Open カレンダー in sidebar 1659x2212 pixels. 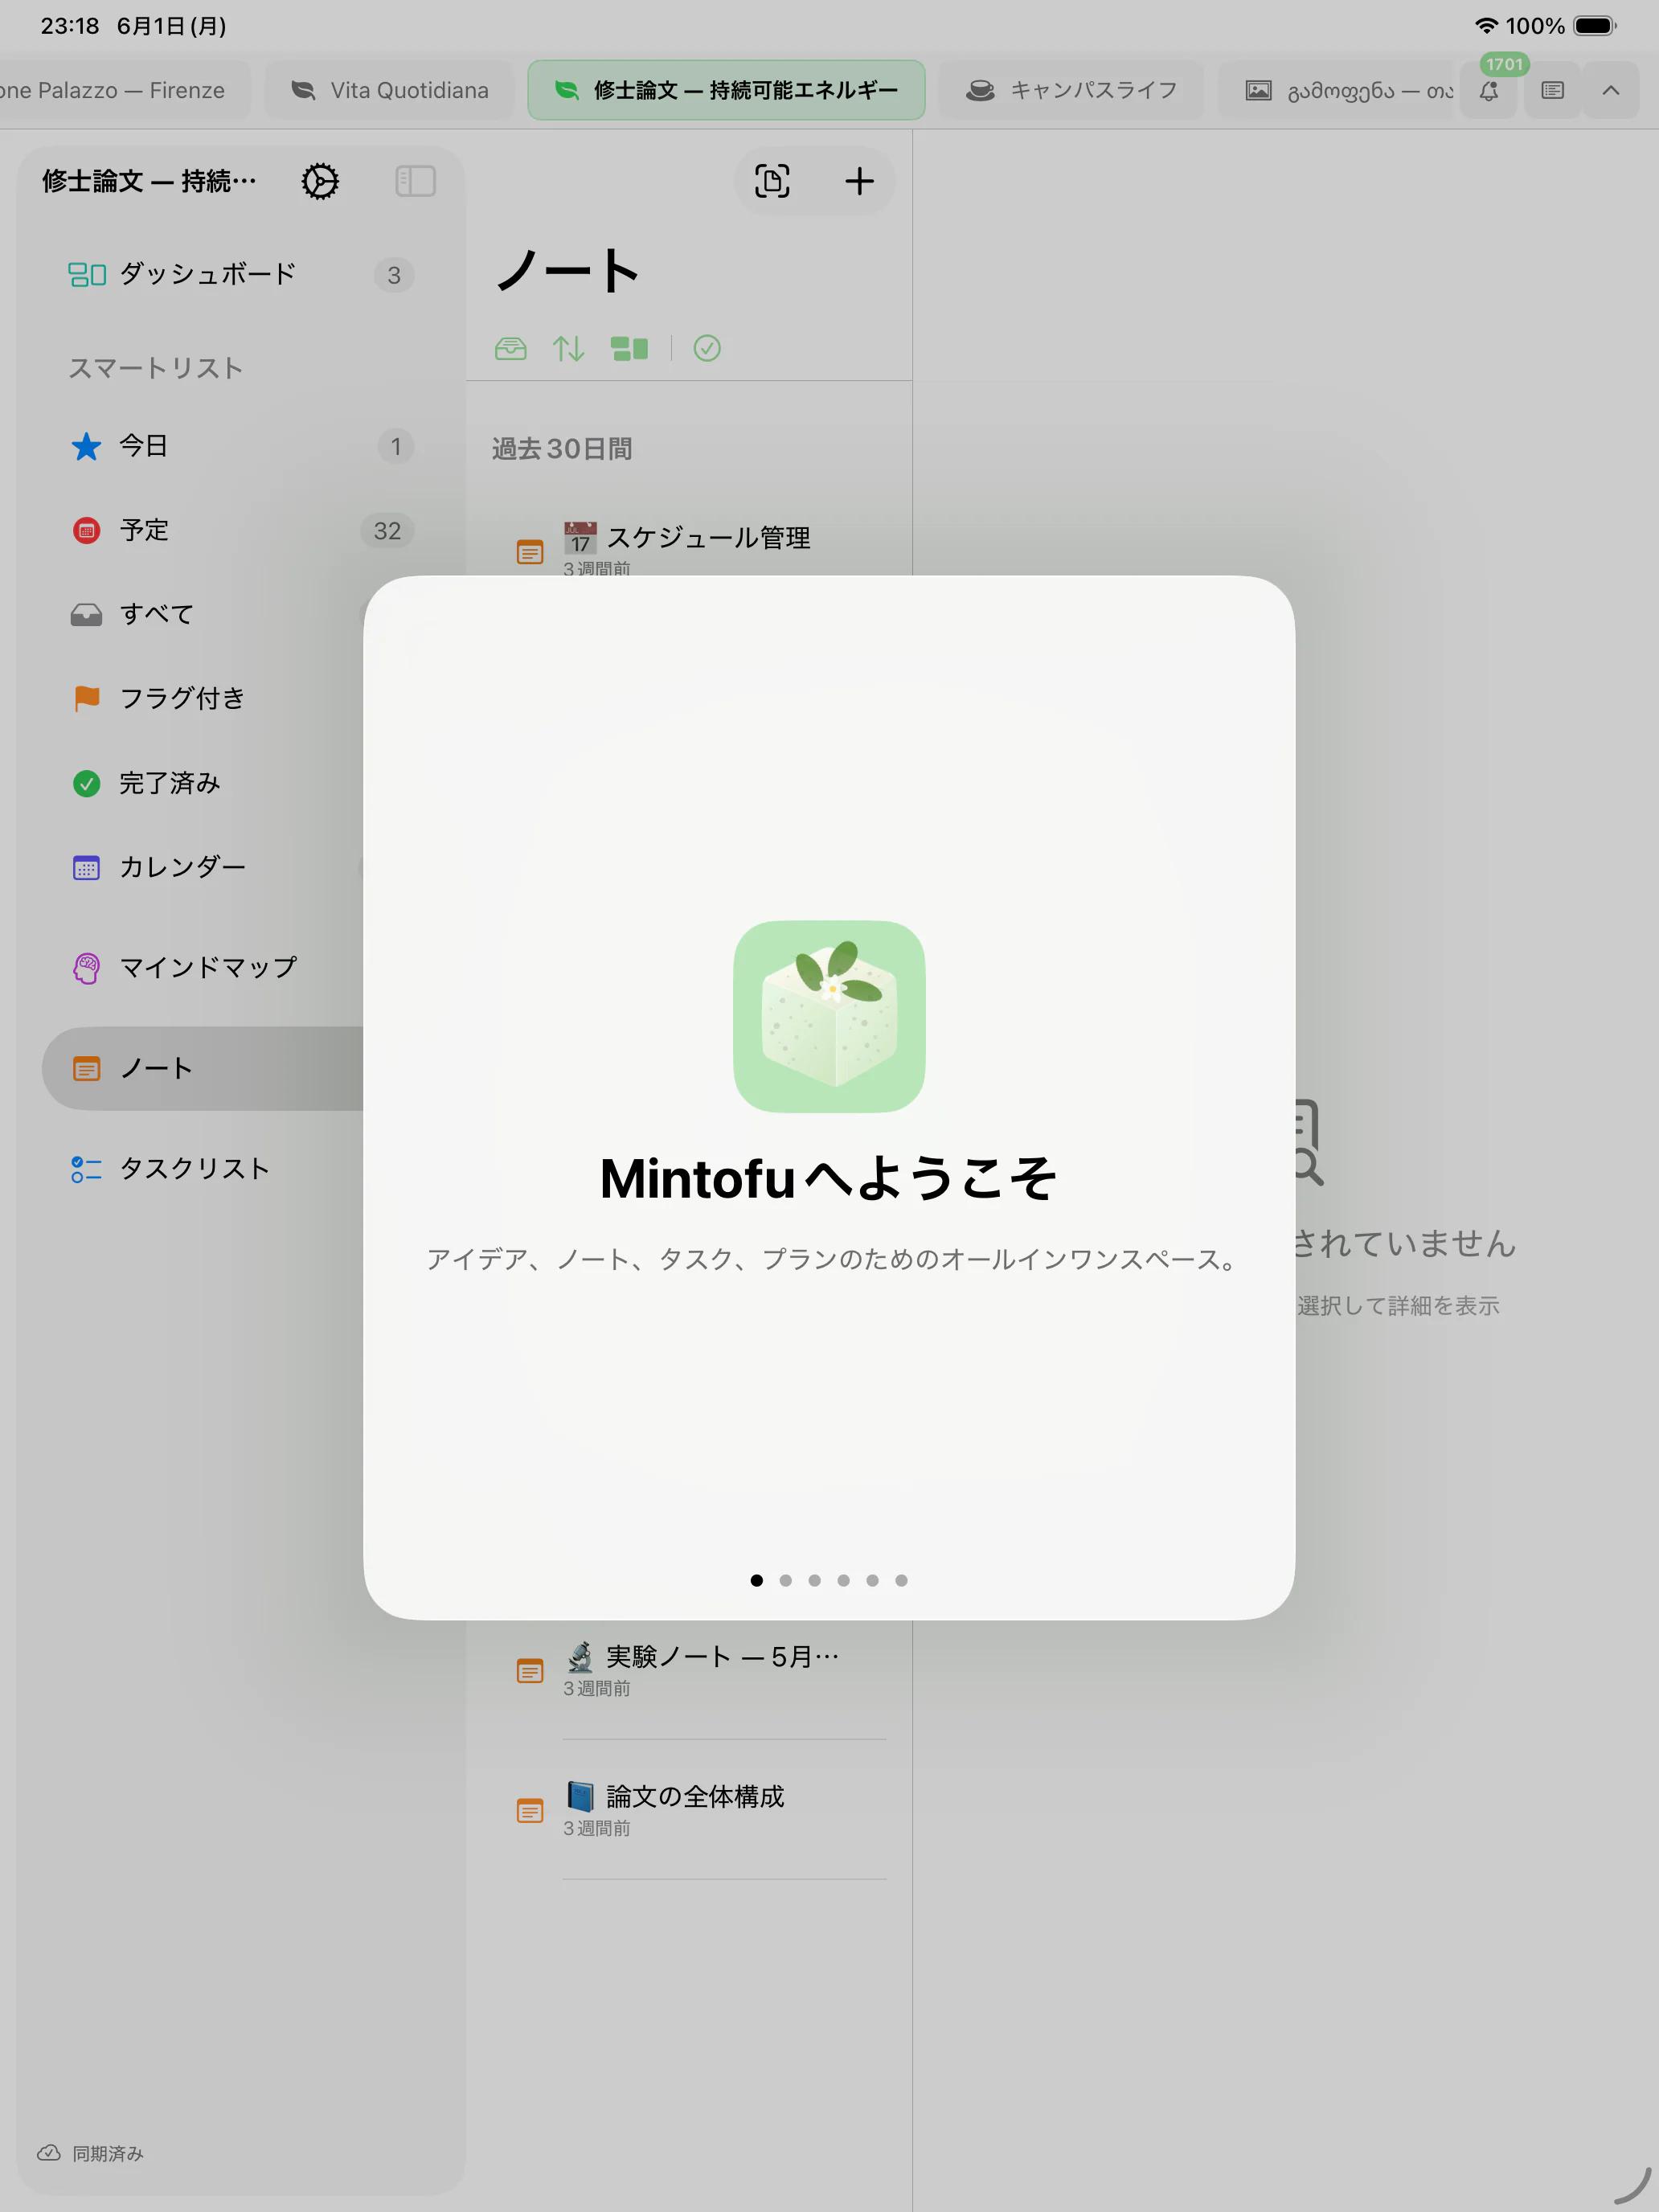click(x=203, y=867)
